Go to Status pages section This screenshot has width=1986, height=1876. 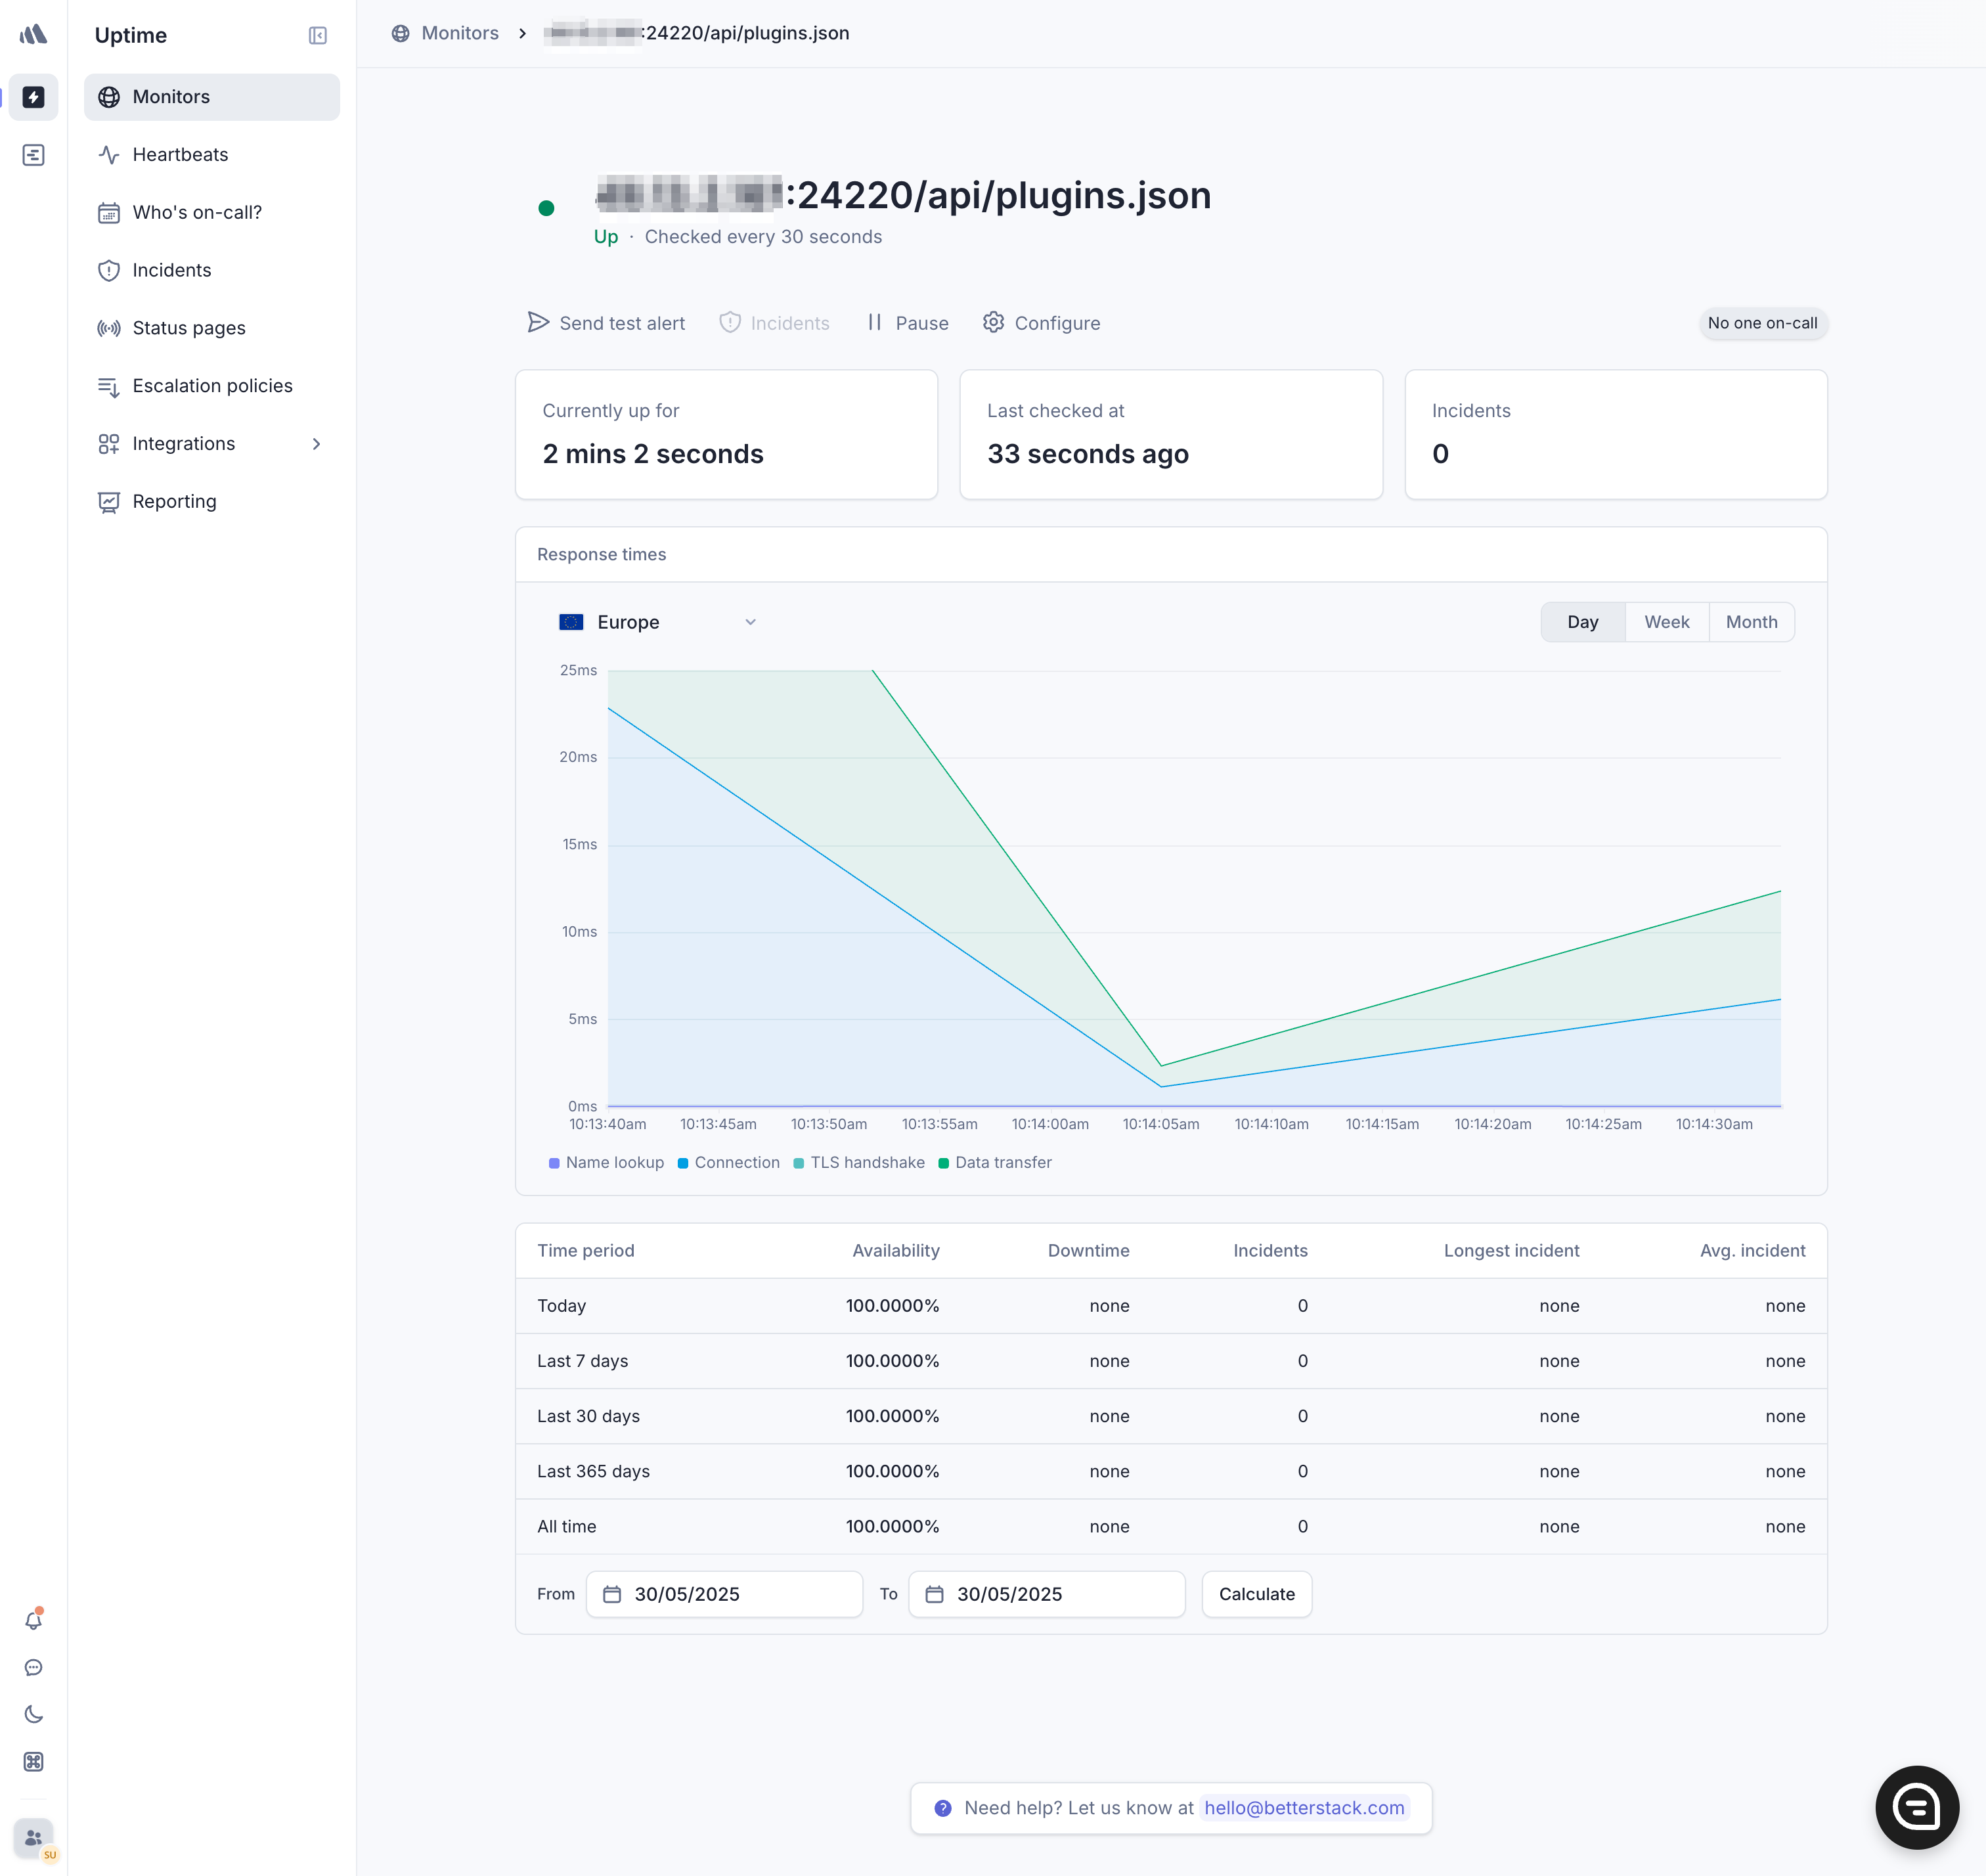pos(188,327)
